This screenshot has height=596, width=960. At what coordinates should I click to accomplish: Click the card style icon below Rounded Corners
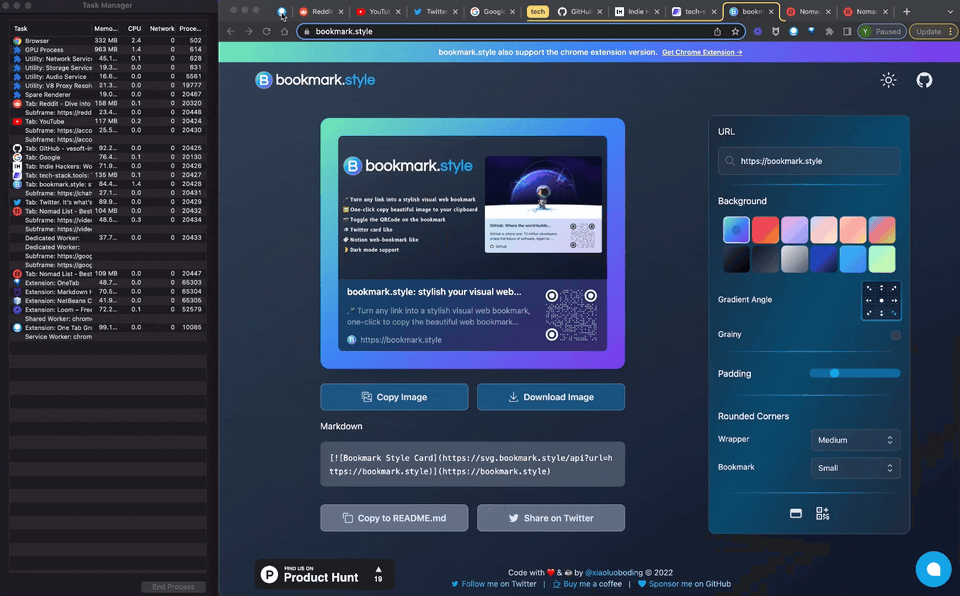796,513
